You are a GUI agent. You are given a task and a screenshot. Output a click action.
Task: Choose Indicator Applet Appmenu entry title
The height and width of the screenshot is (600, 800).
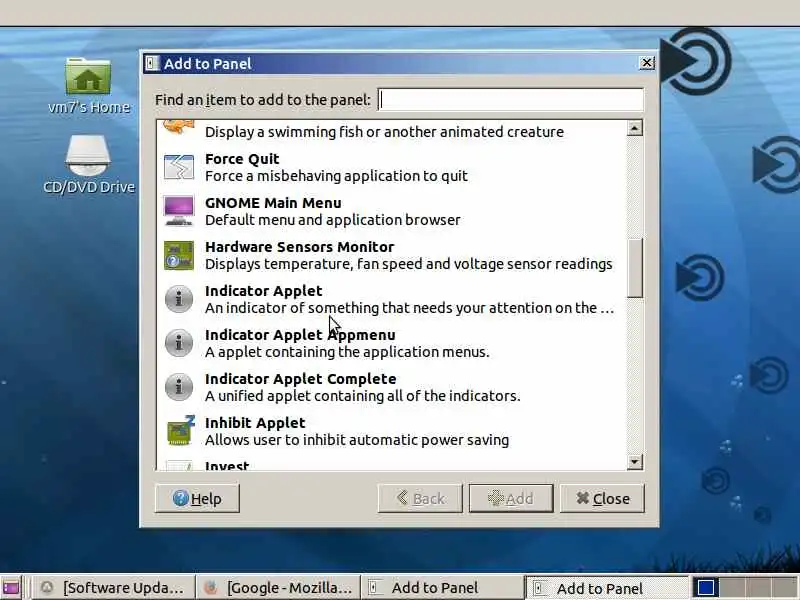click(x=300, y=335)
